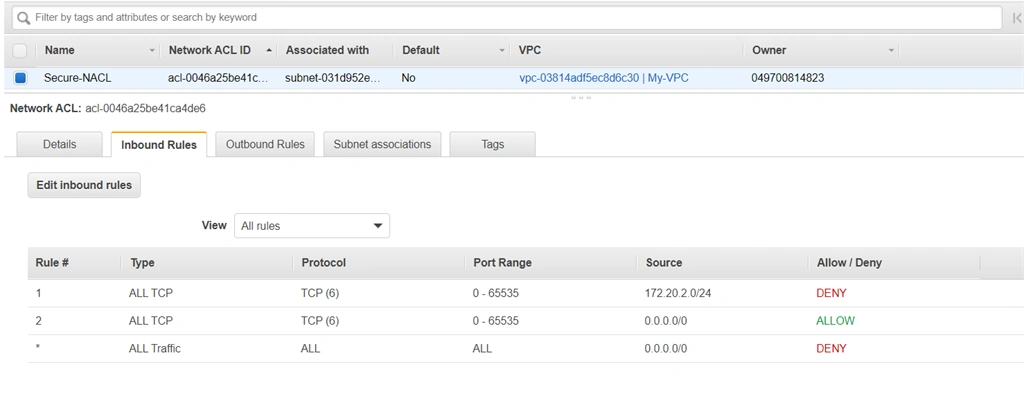Click the asterisk rule number cell
The width and height of the screenshot is (1024, 396).
(x=38, y=347)
